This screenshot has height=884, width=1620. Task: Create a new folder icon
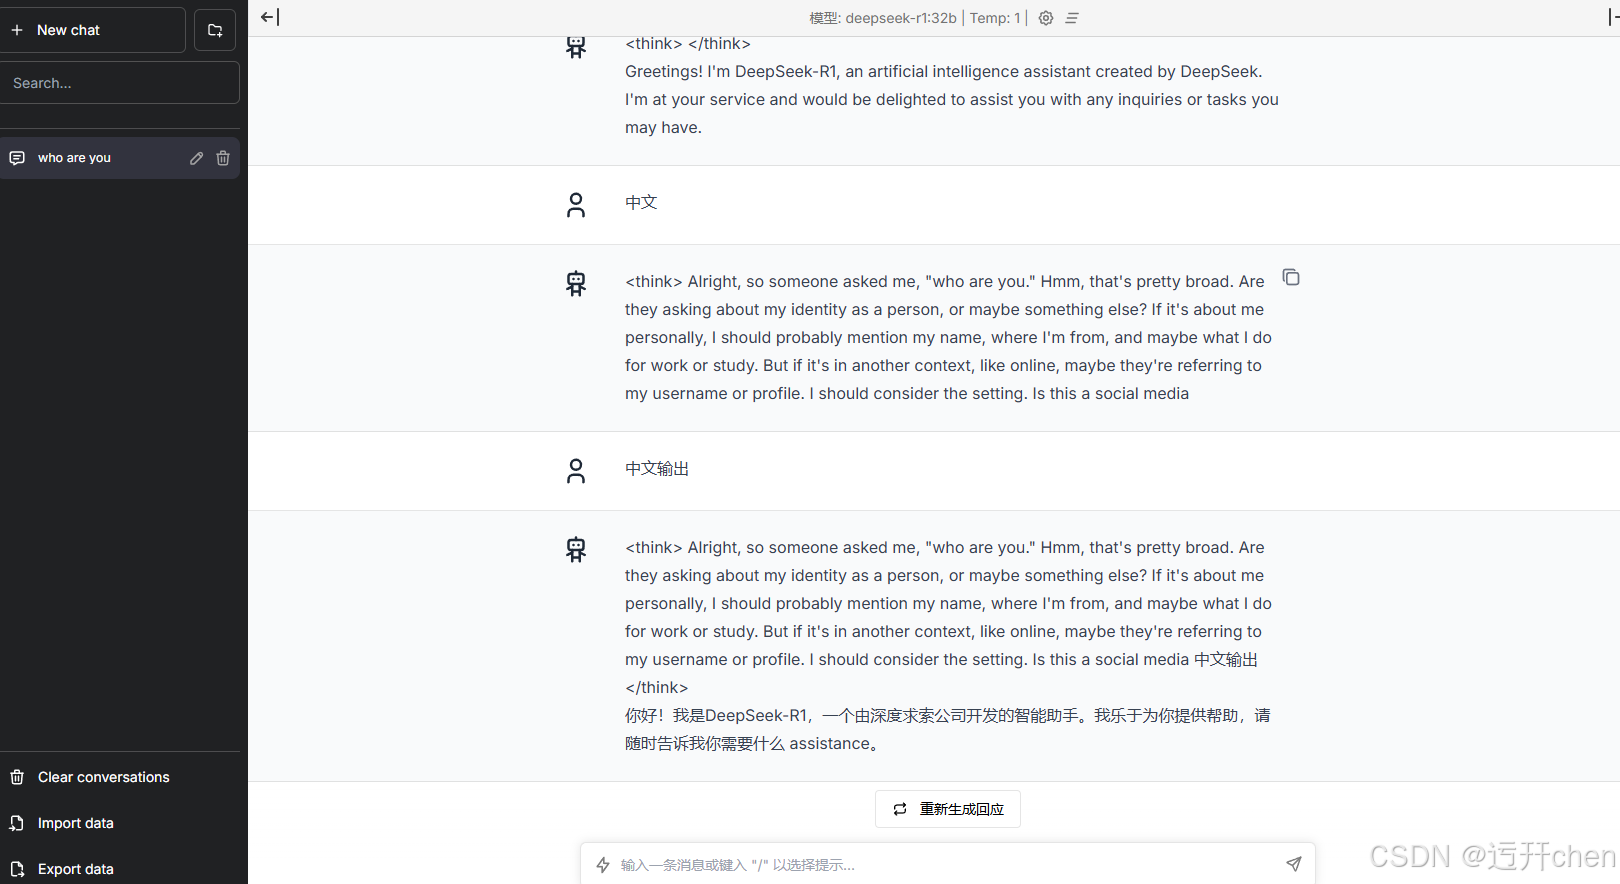[x=215, y=30]
